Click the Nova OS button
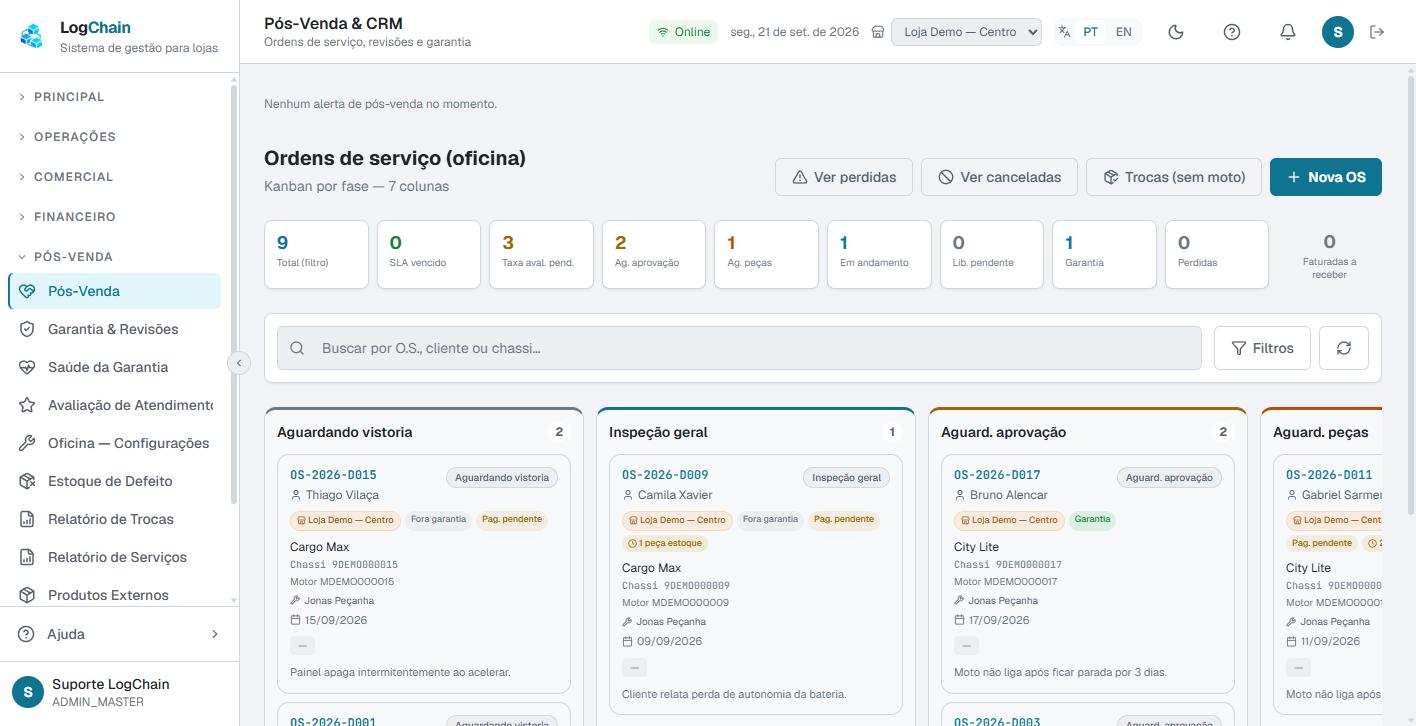This screenshot has height=726, width=1416. coord(1326,177)
